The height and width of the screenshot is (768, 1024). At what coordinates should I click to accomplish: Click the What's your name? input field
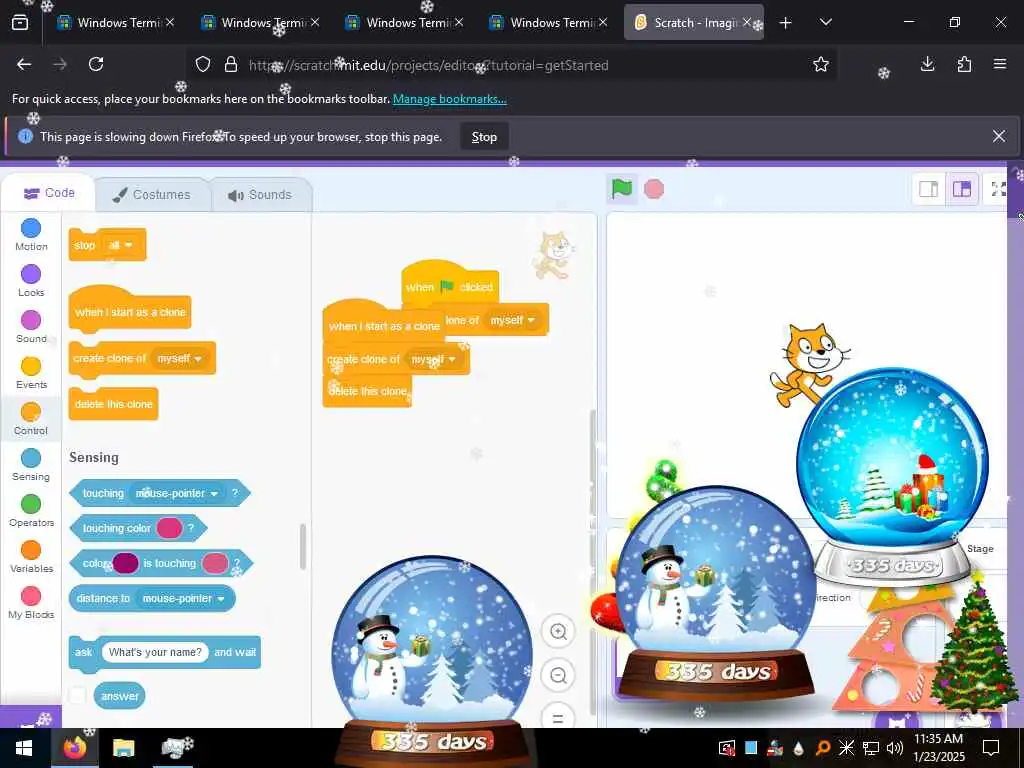click(x=155, y=652)
